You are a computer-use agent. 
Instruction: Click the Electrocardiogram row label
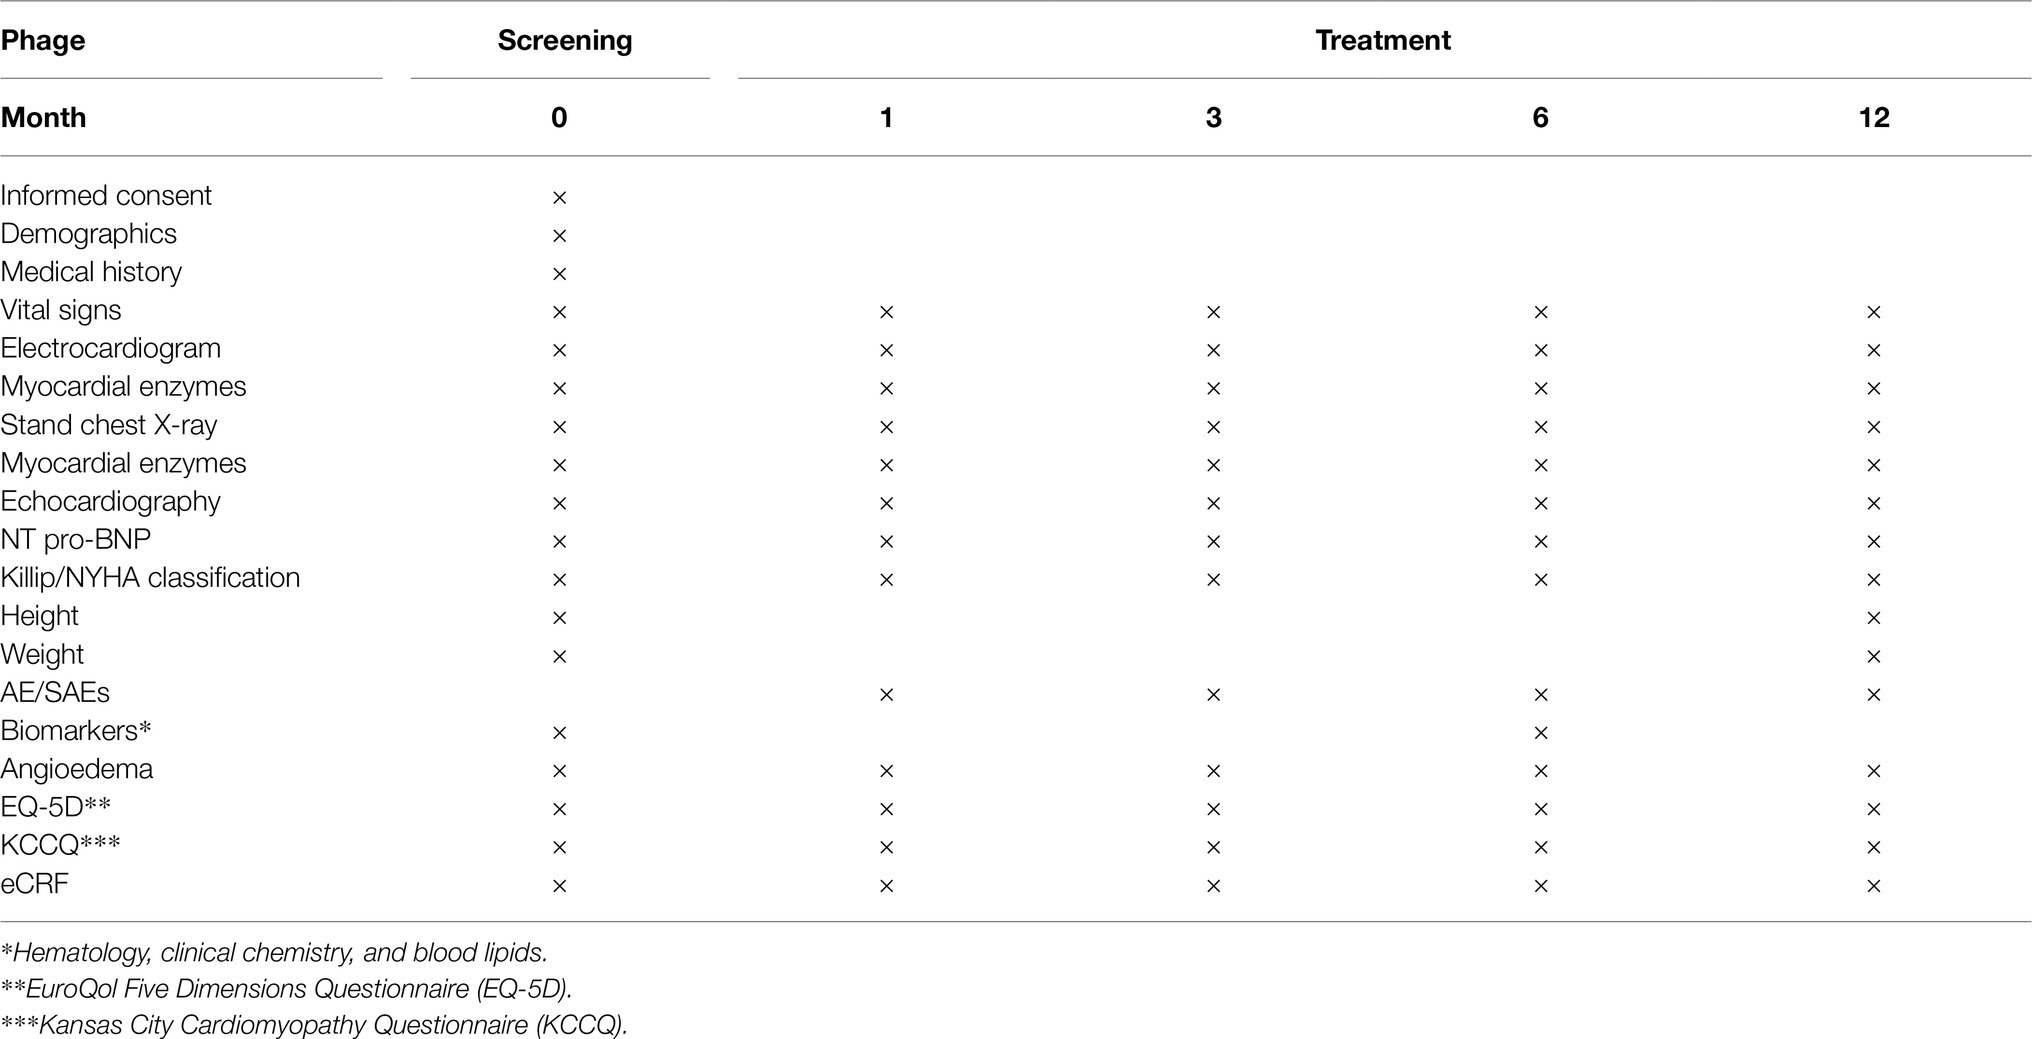111,349
